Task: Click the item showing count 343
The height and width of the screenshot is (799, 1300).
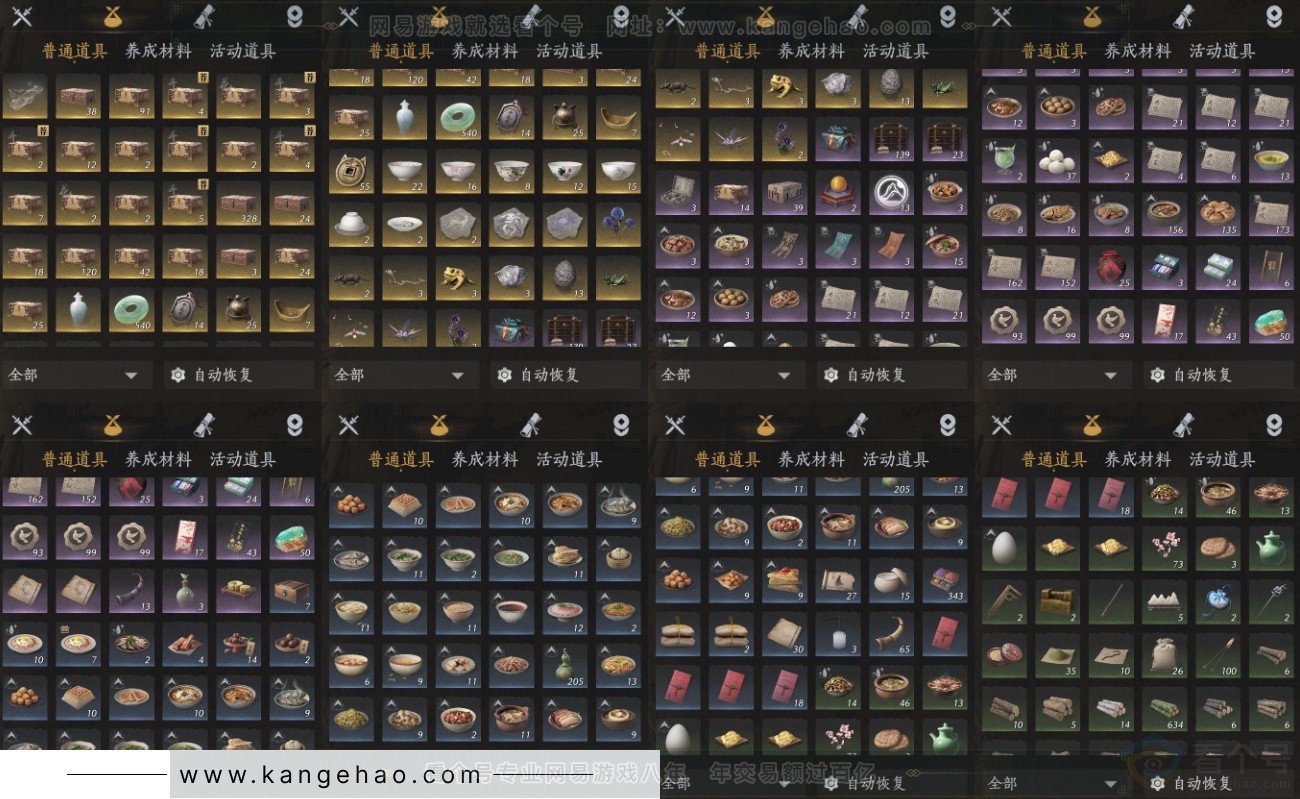Action: point(945,580)
